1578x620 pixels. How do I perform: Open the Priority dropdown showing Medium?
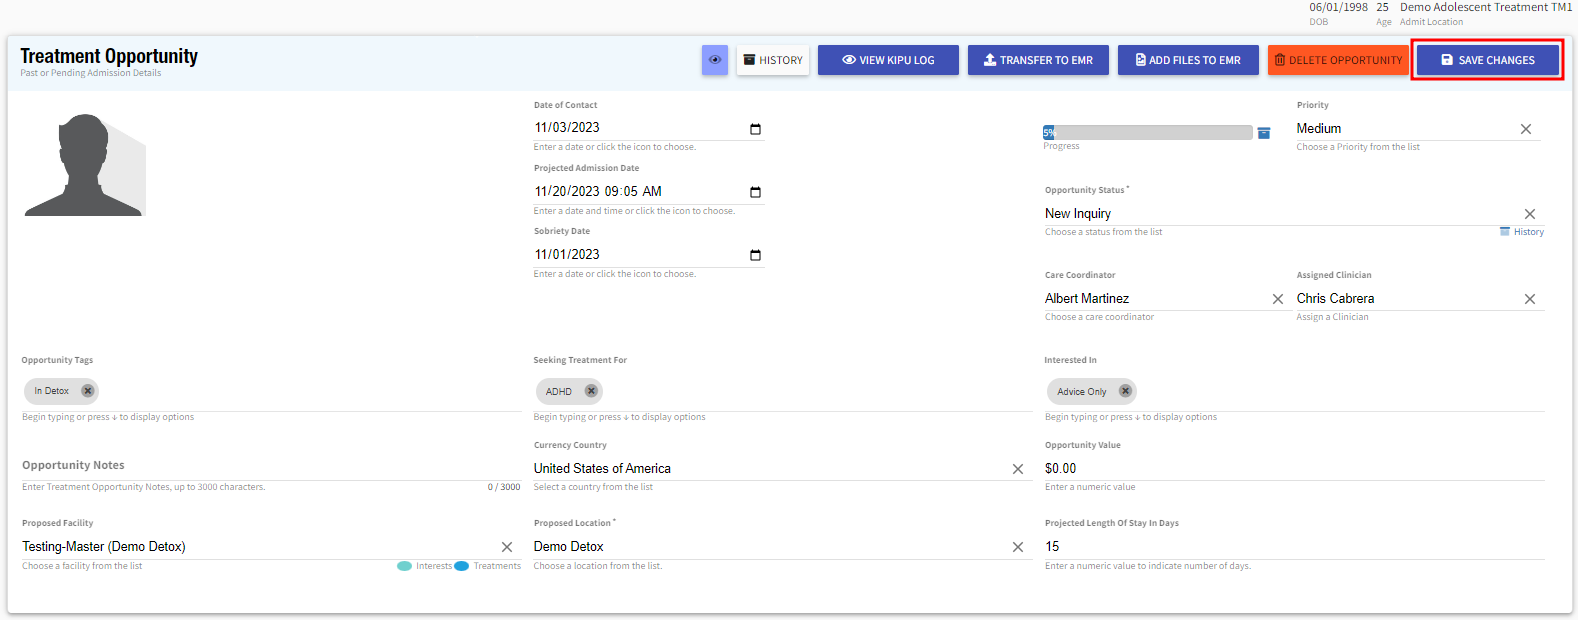[x=1400, y=129]
